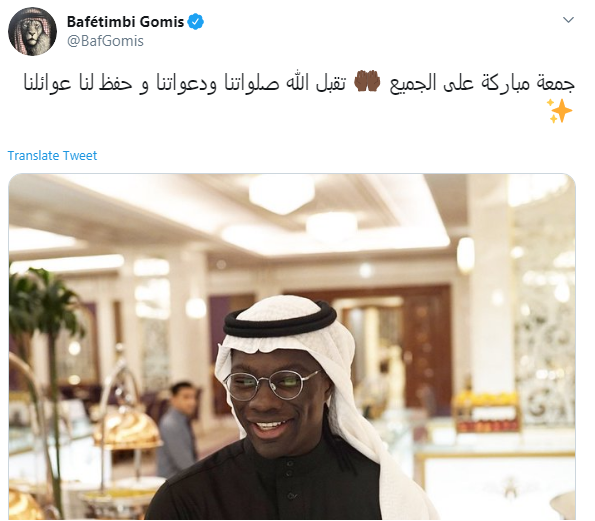Click the Translate Tweet link
The width and height of the screenshot is (595, 521).
(52, 156)
